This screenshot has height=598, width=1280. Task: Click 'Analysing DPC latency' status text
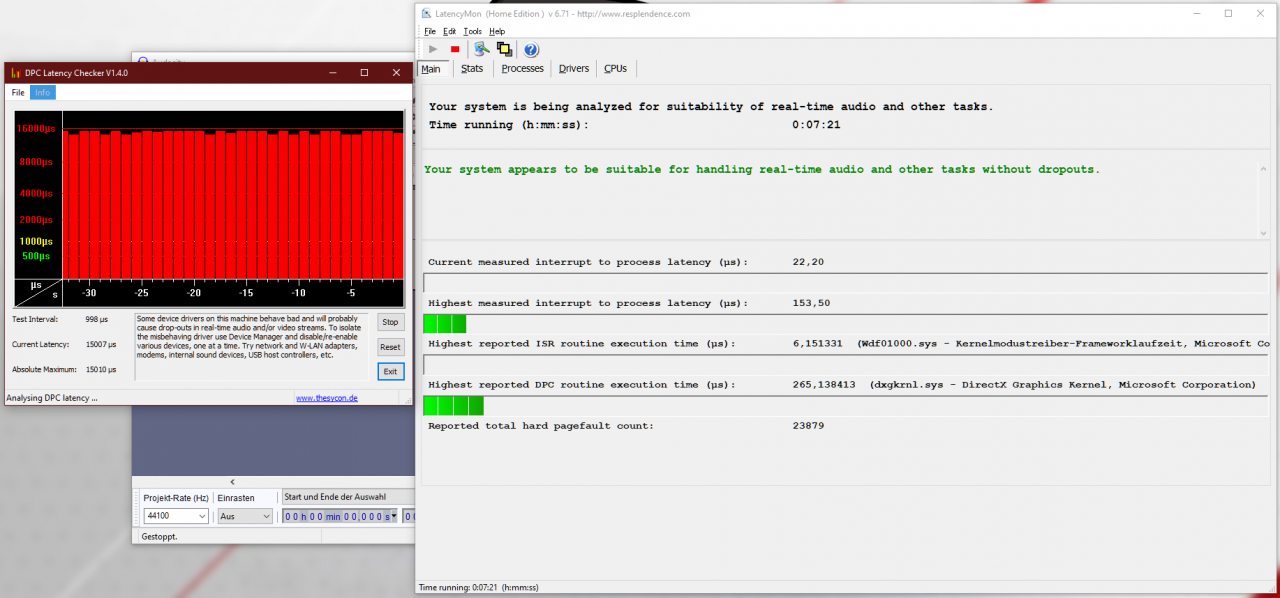tap(52, 398)
